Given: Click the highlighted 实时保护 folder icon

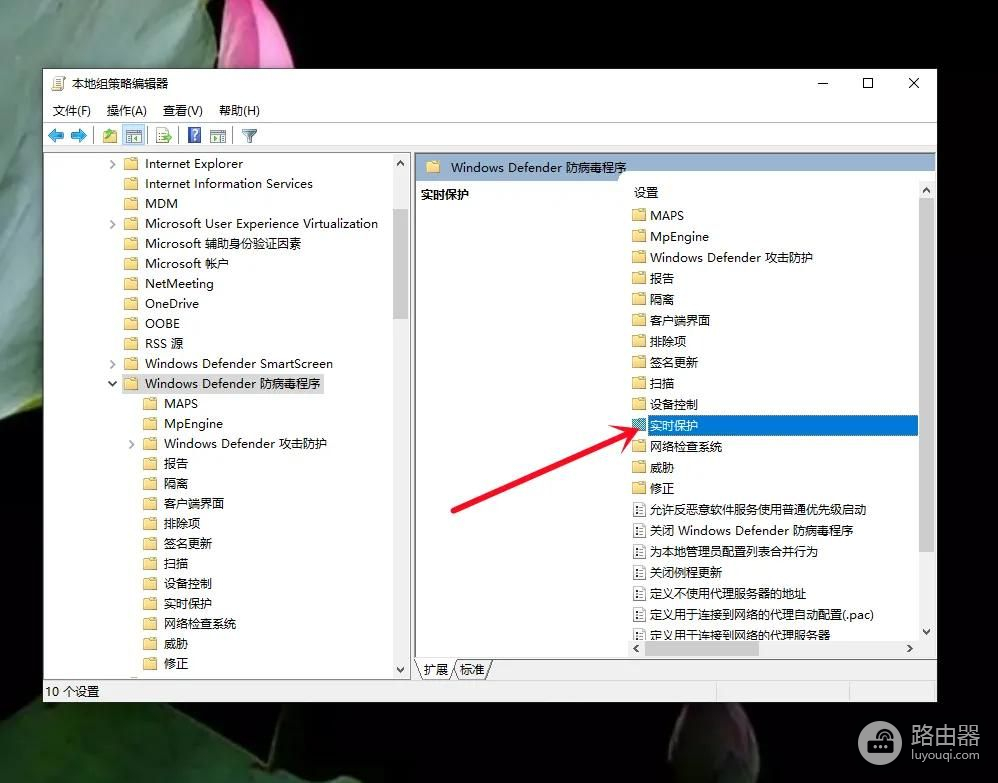Looking at the screenshot, I should pyautogui.click(x=639, y=425).
